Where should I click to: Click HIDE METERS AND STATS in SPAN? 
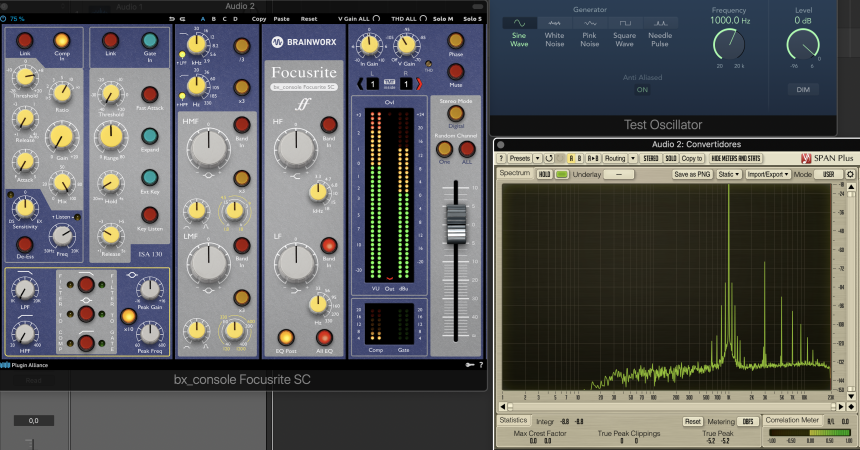pos(735,158)
